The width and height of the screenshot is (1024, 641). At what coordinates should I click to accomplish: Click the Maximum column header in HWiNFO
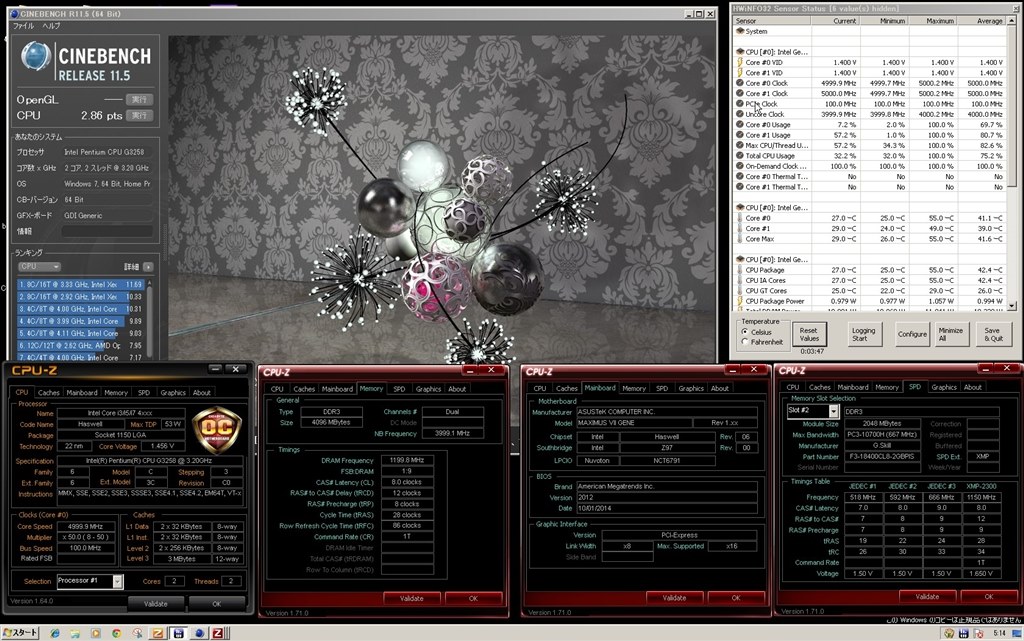[x=933, y=21]
